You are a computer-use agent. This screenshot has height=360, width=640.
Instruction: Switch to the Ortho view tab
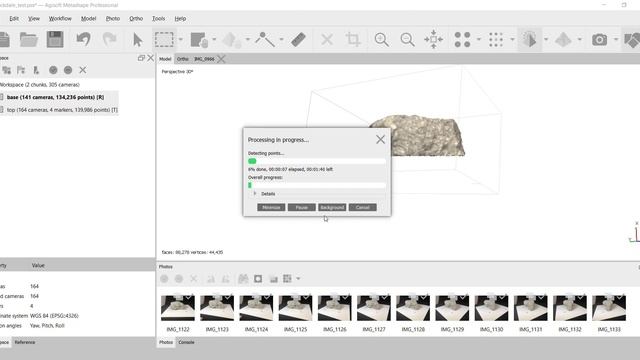tap(182, 59)
